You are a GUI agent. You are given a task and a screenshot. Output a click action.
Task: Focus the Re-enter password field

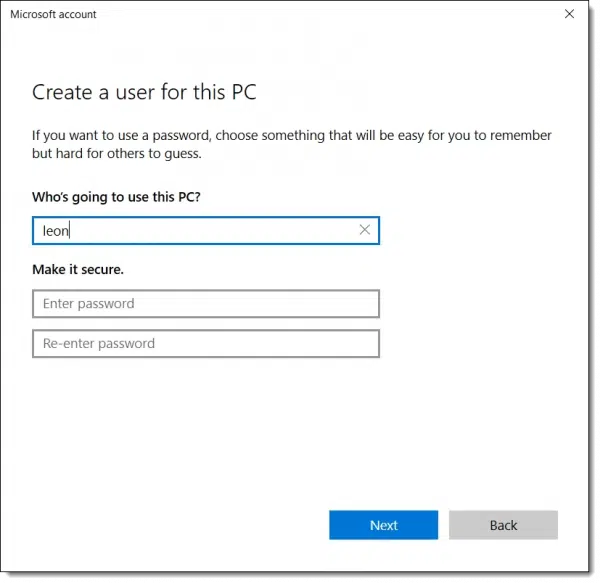[x=205, y=343]
